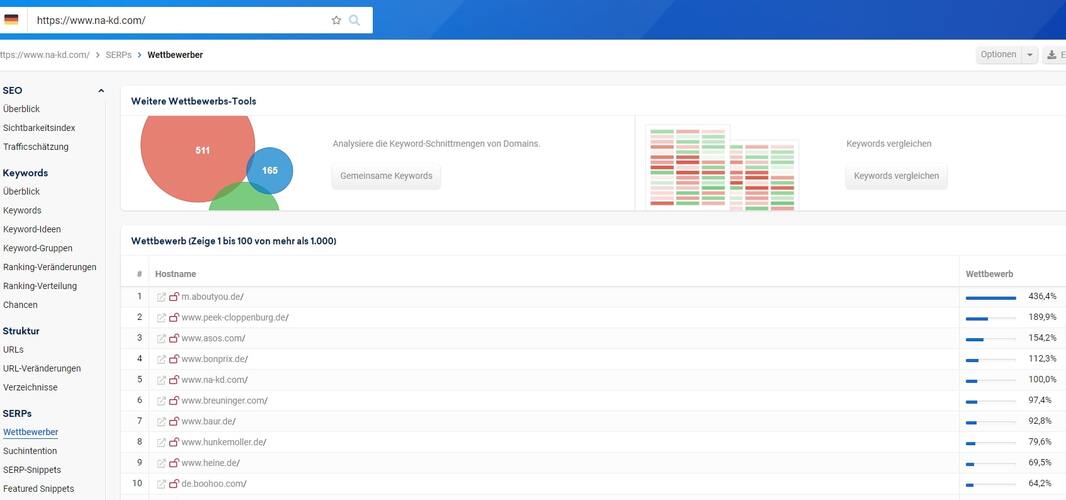The width and height of the screenshot is (1066, 500).
Task: Click competition bar for peek-cloppenburg 189,9%
Action: click(x=991, y=318)
